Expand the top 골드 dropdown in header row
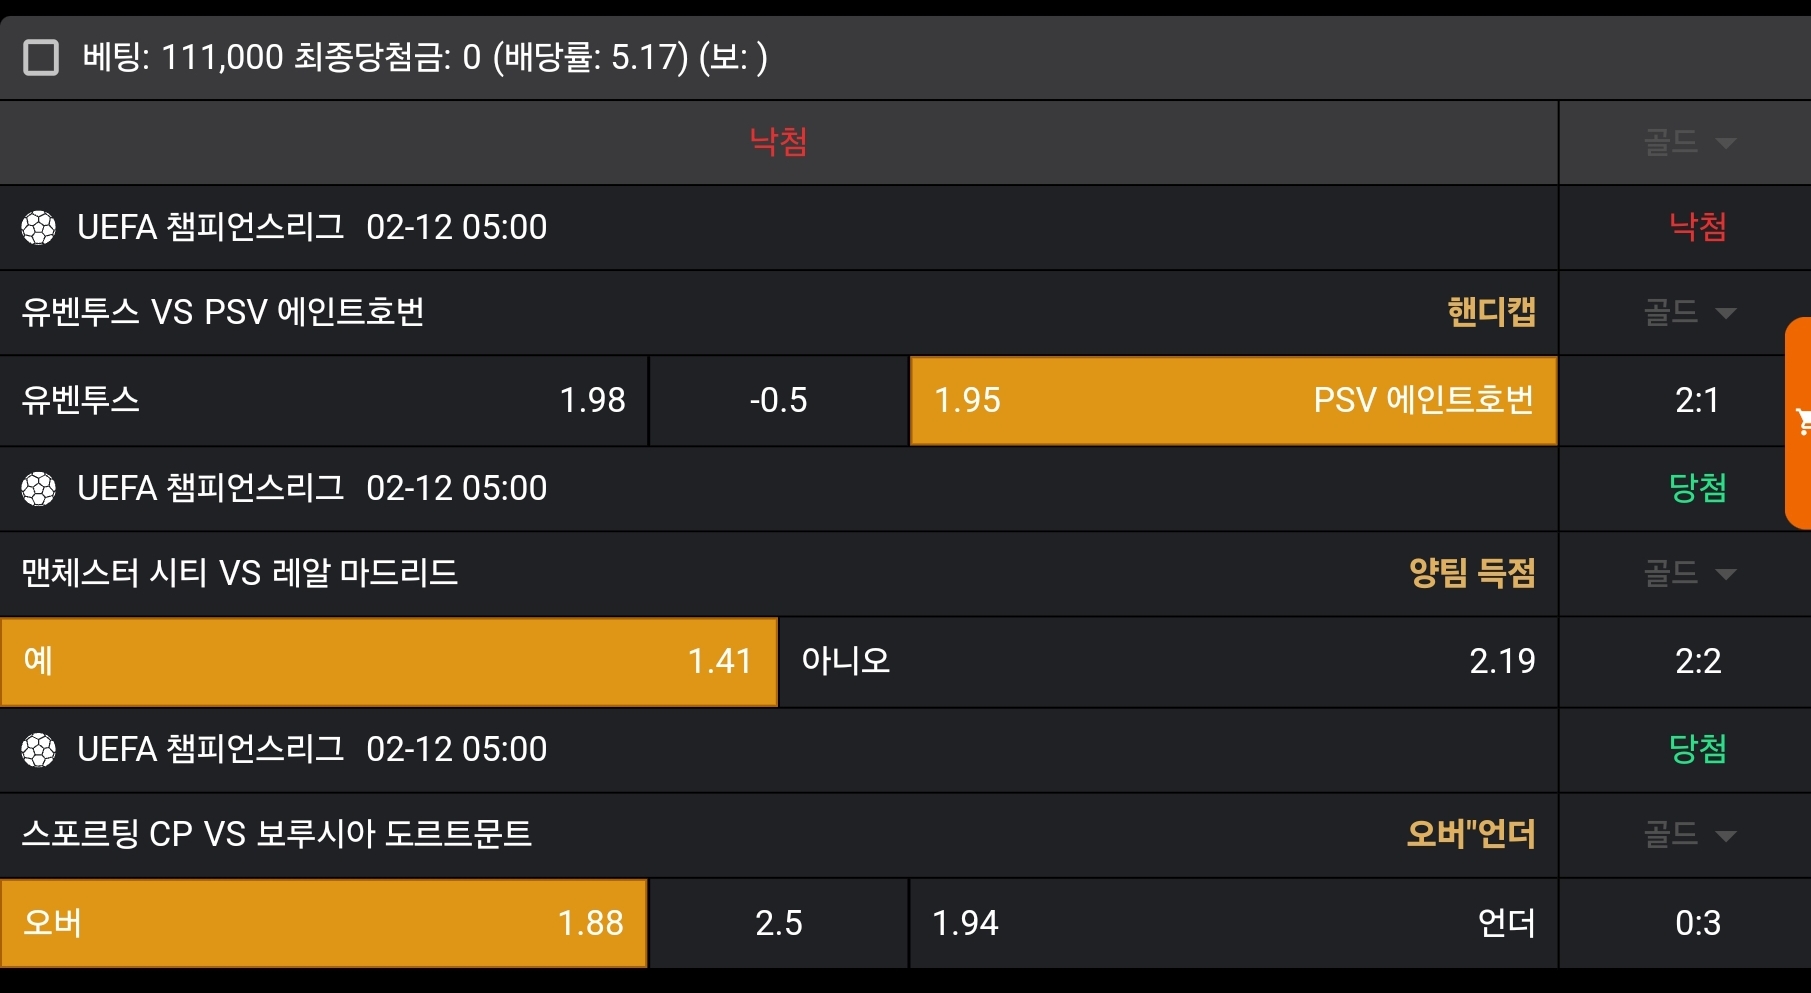 [1689, 143]
